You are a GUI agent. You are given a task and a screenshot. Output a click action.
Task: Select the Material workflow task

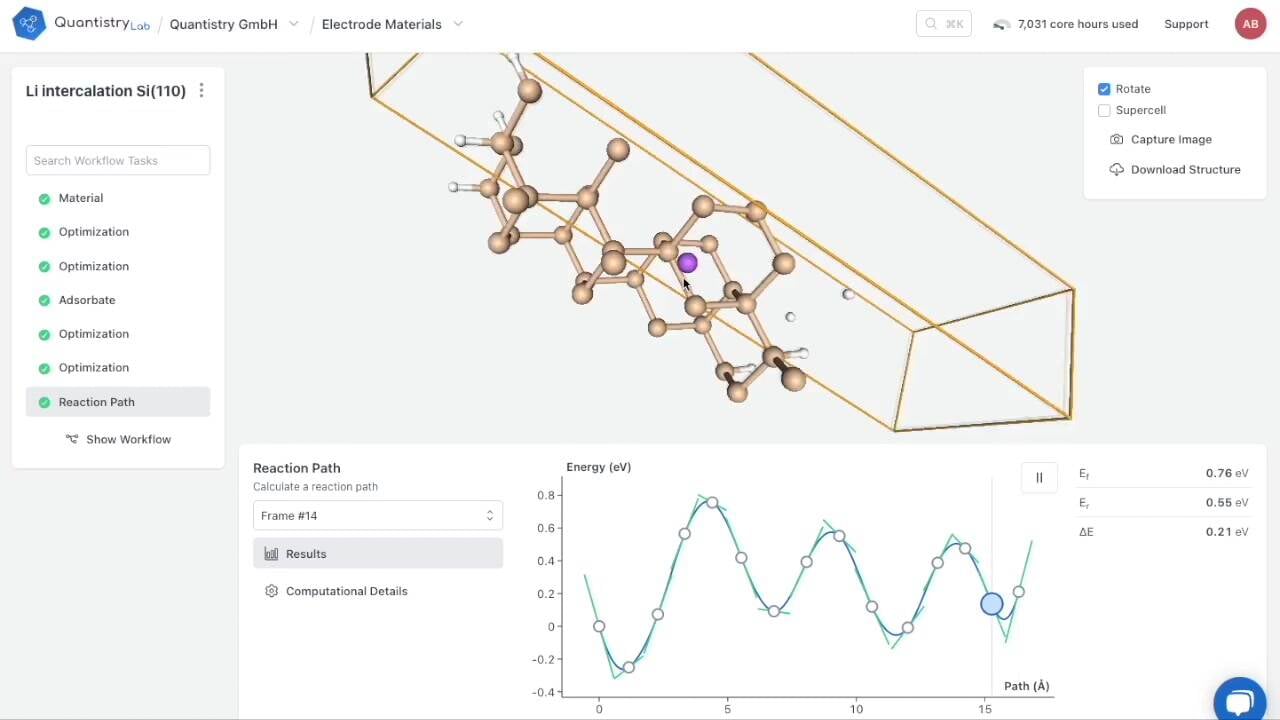coord(118,198)
